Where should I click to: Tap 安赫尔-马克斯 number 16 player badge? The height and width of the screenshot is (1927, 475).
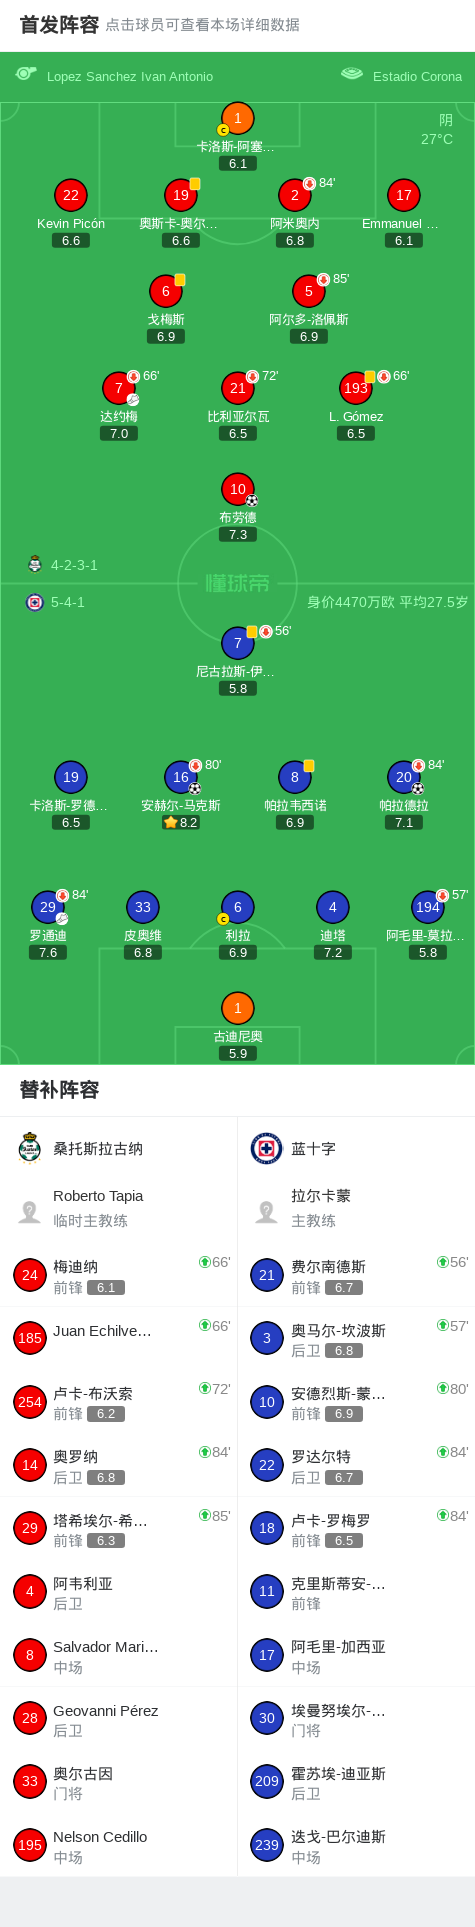click(x=181, y=777)
